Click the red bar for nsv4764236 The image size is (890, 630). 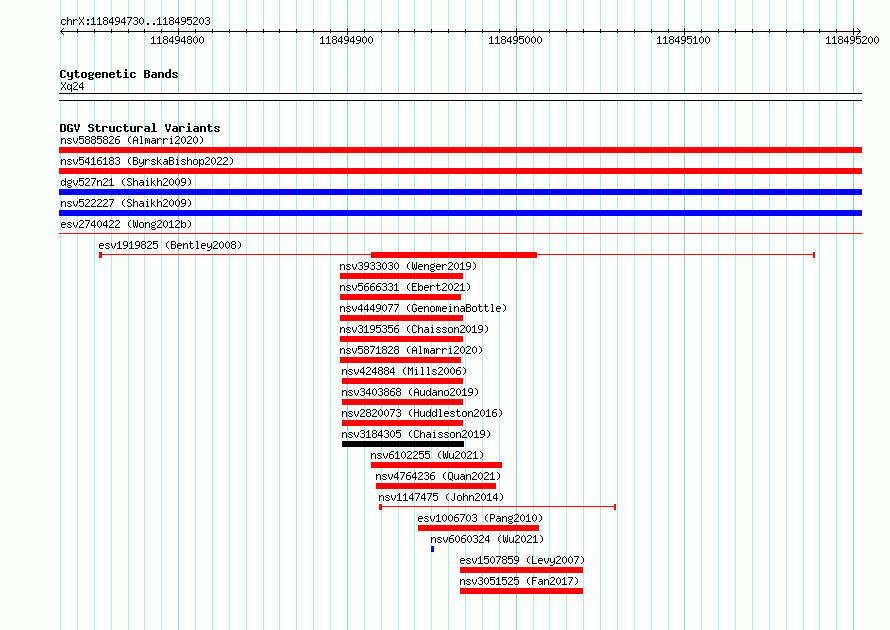436,486
